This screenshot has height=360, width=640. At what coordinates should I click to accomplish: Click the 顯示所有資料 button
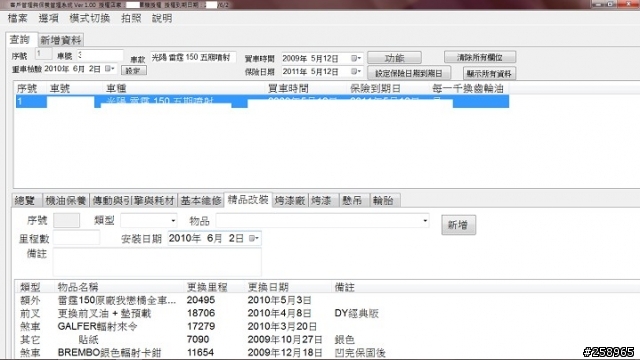tap(489, 73)
